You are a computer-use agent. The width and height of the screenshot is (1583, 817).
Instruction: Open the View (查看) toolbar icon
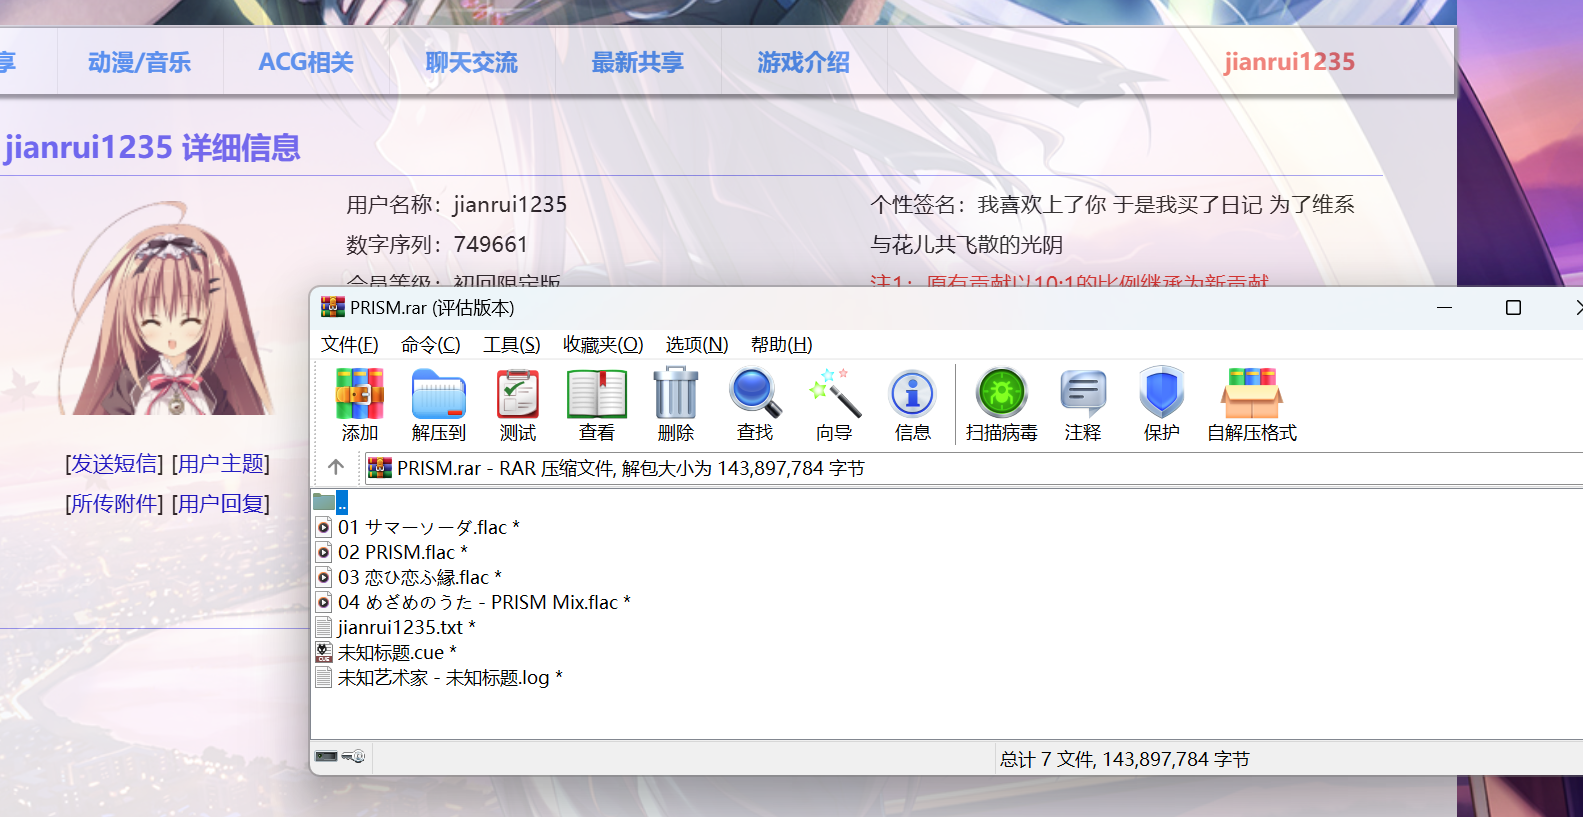coord(597,405)
